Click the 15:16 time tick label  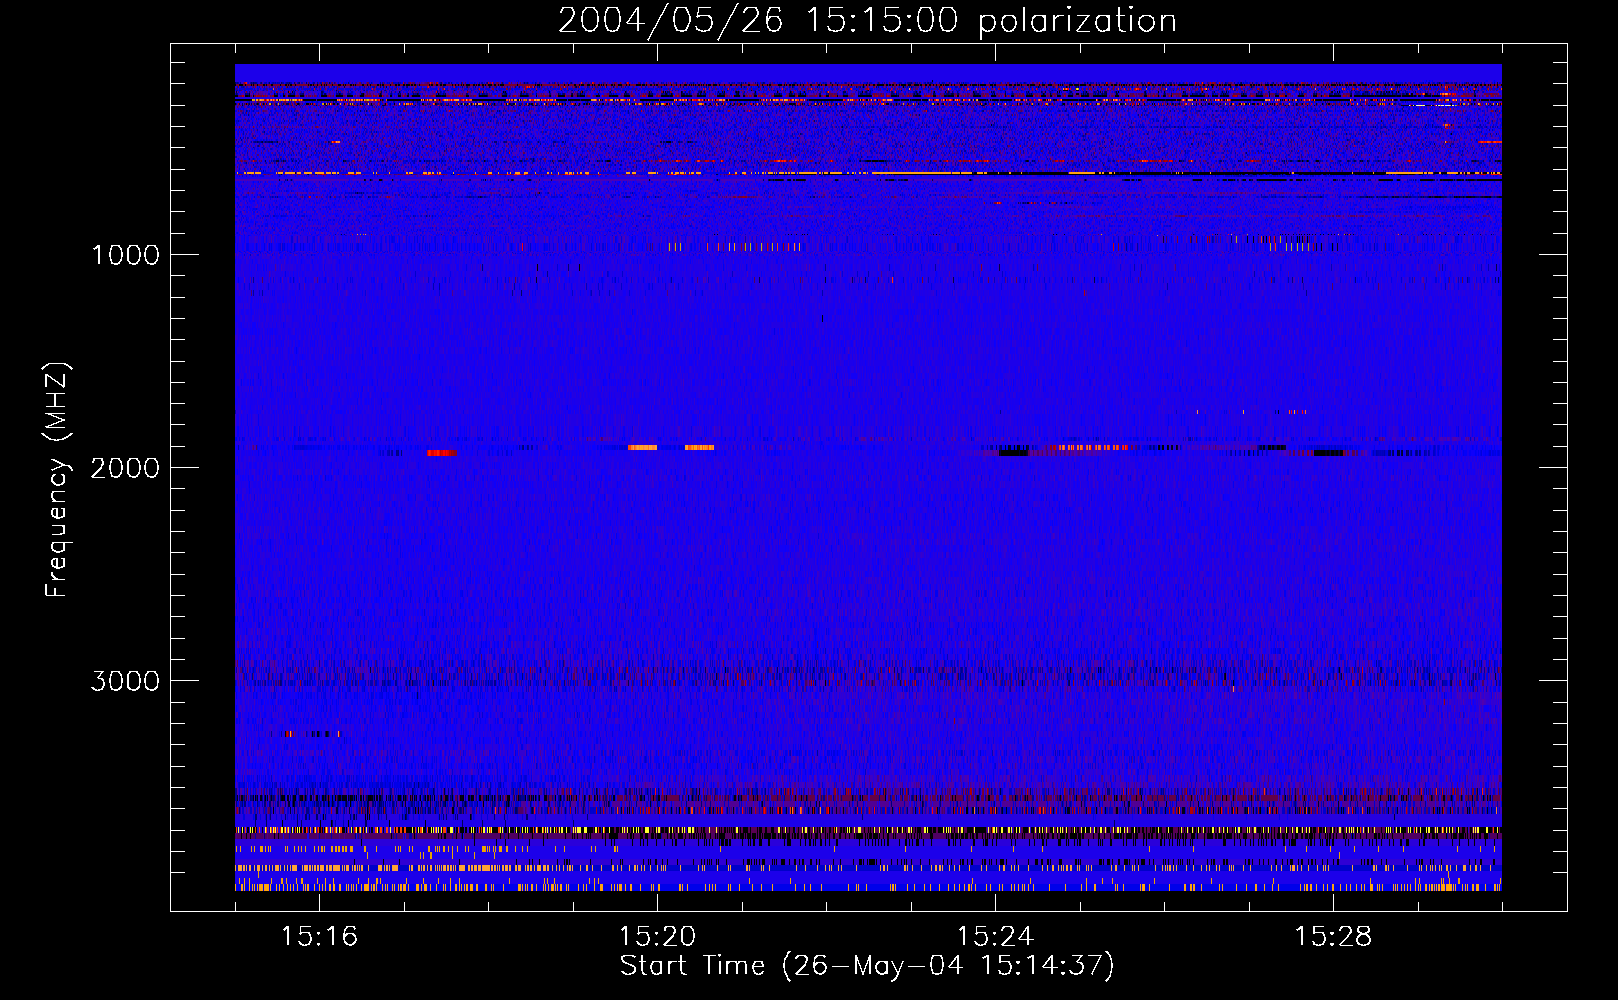point(319,936)
